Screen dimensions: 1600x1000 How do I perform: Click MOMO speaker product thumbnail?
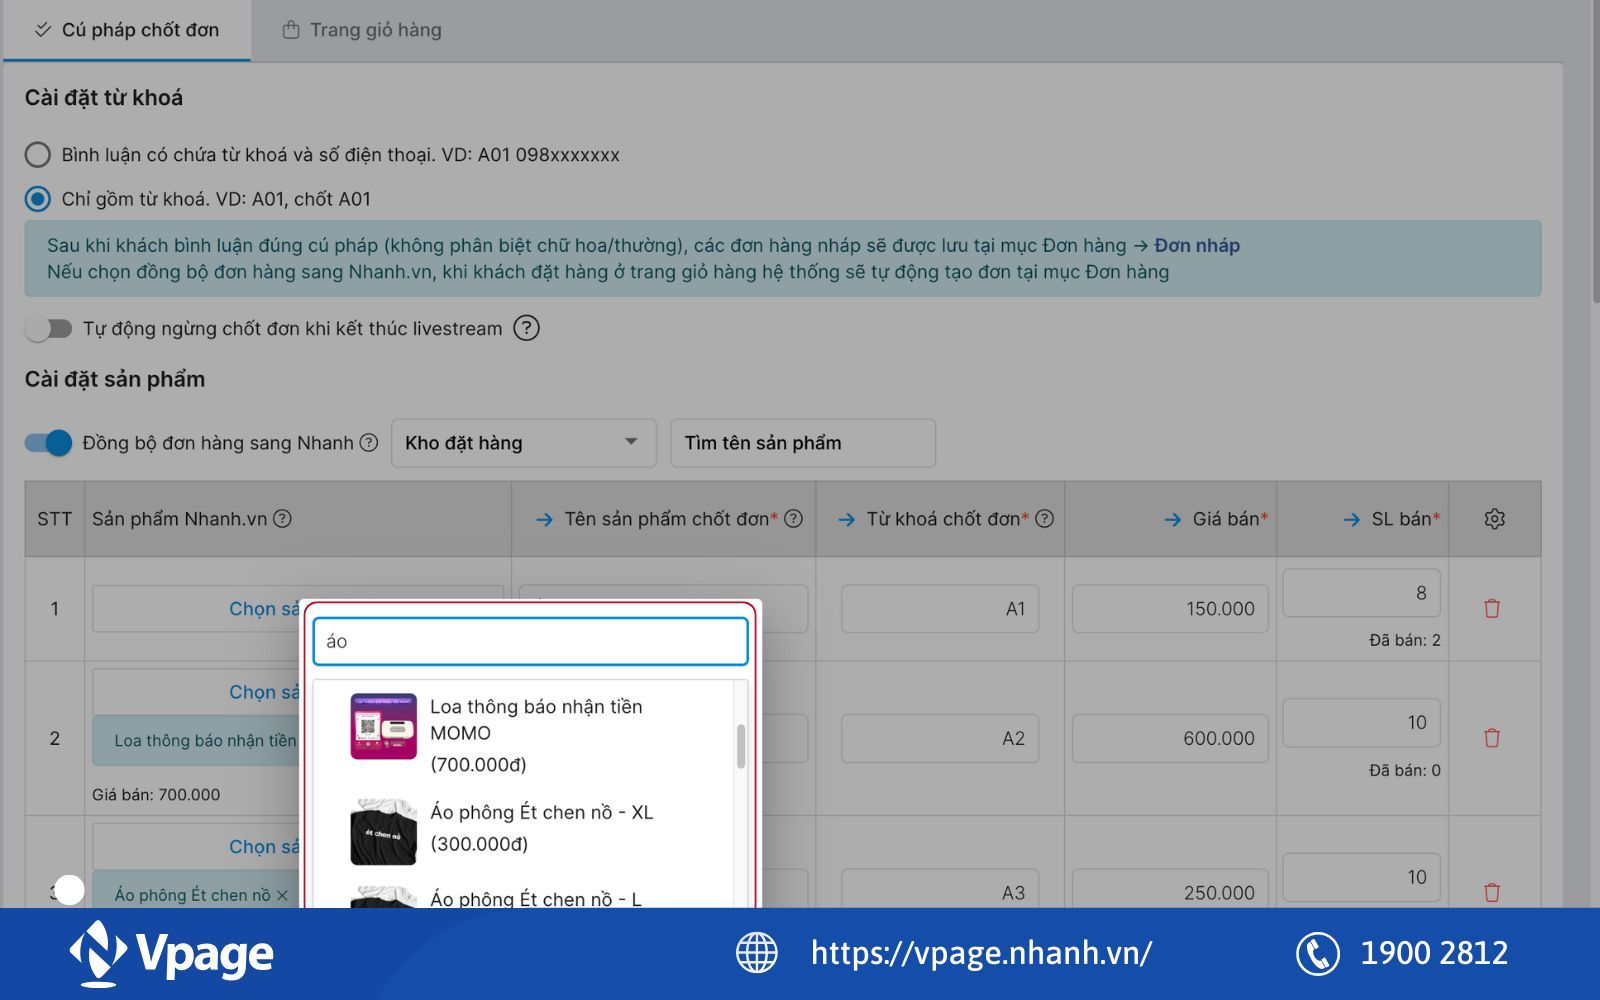tap(383, 726)
